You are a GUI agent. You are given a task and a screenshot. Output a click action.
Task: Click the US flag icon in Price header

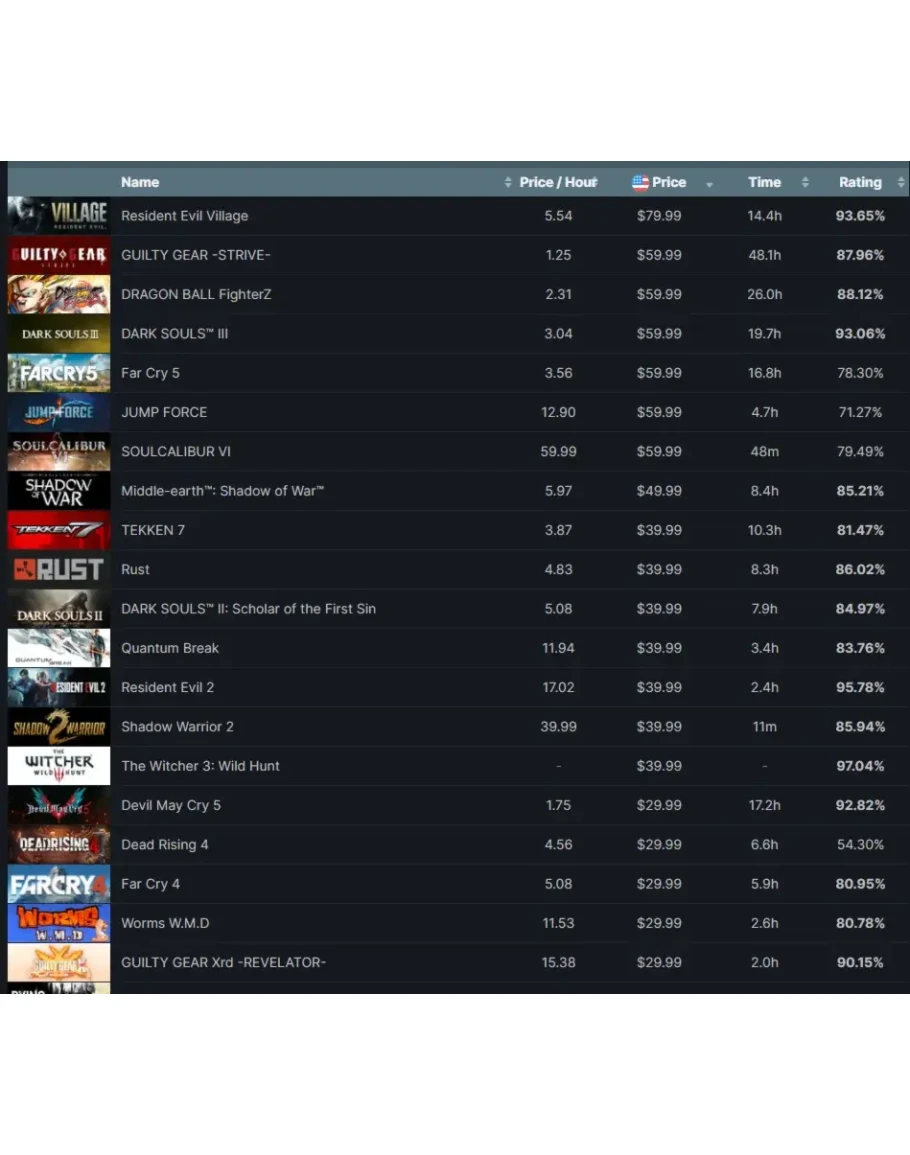pyautogui.click(x=640, y=182)
